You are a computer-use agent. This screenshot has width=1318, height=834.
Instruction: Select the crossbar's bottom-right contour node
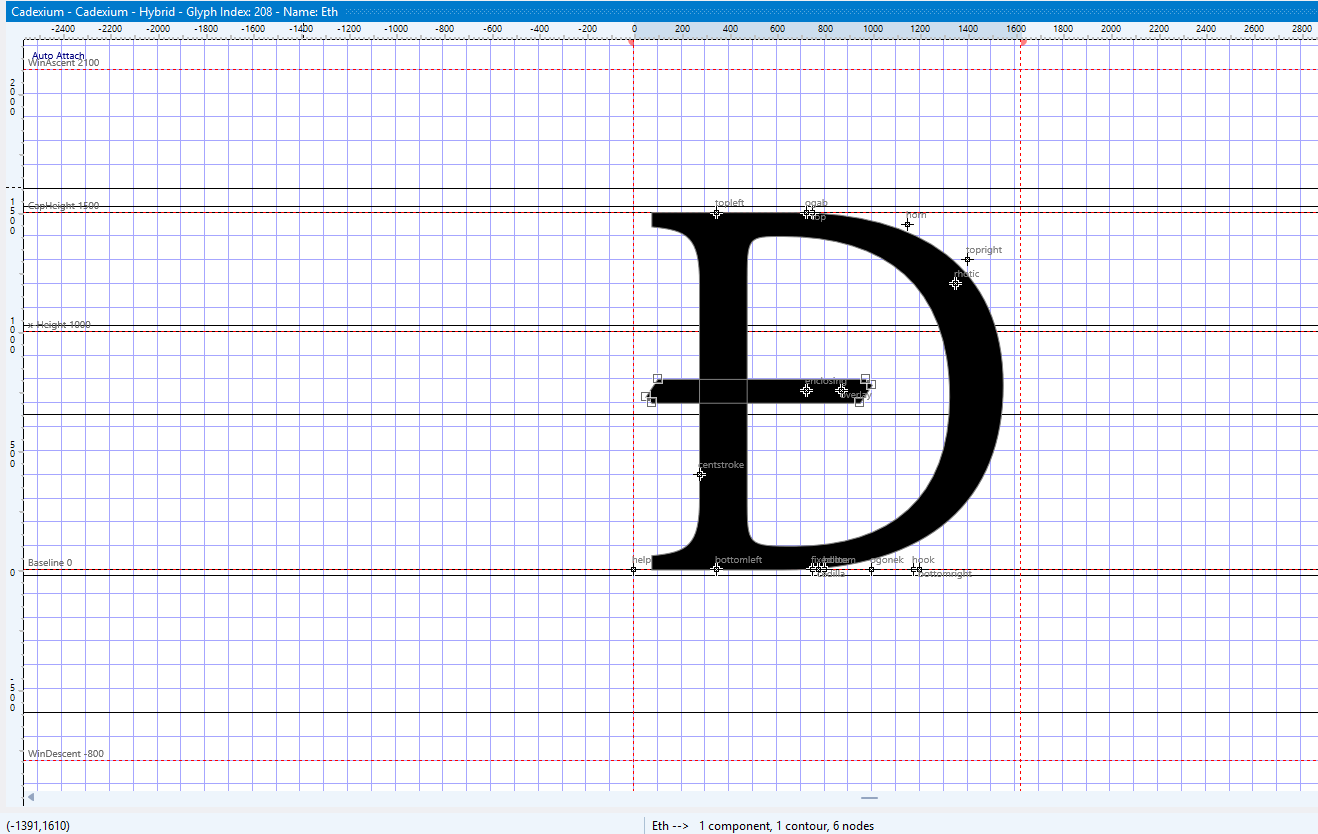[859, 403]
